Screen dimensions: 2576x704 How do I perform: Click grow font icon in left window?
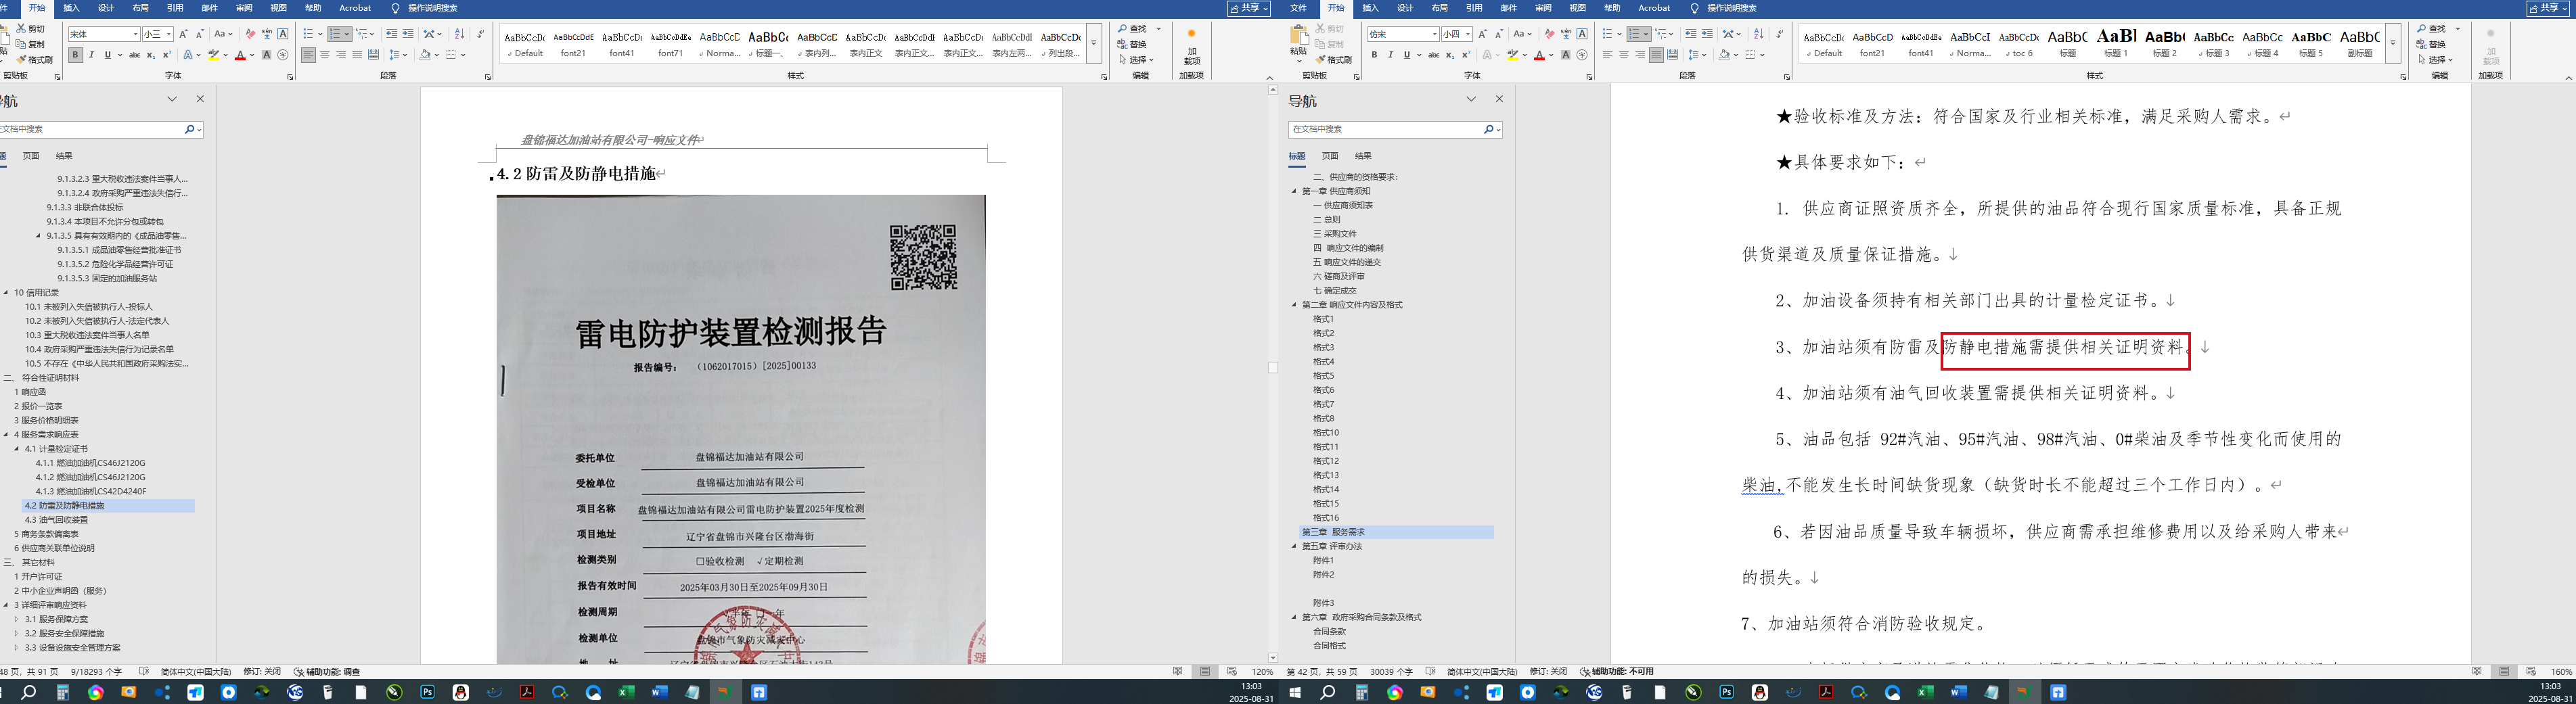[x=184, y=34]
